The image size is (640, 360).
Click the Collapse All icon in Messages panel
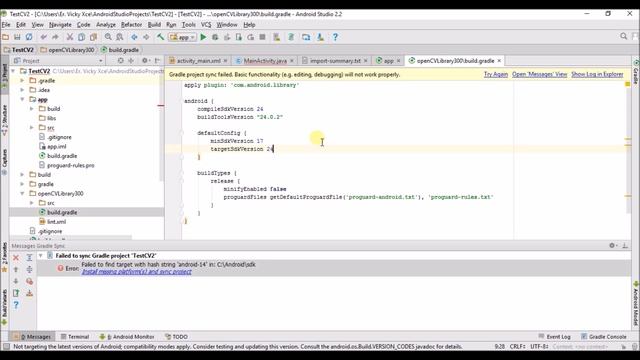click(29, 269)
